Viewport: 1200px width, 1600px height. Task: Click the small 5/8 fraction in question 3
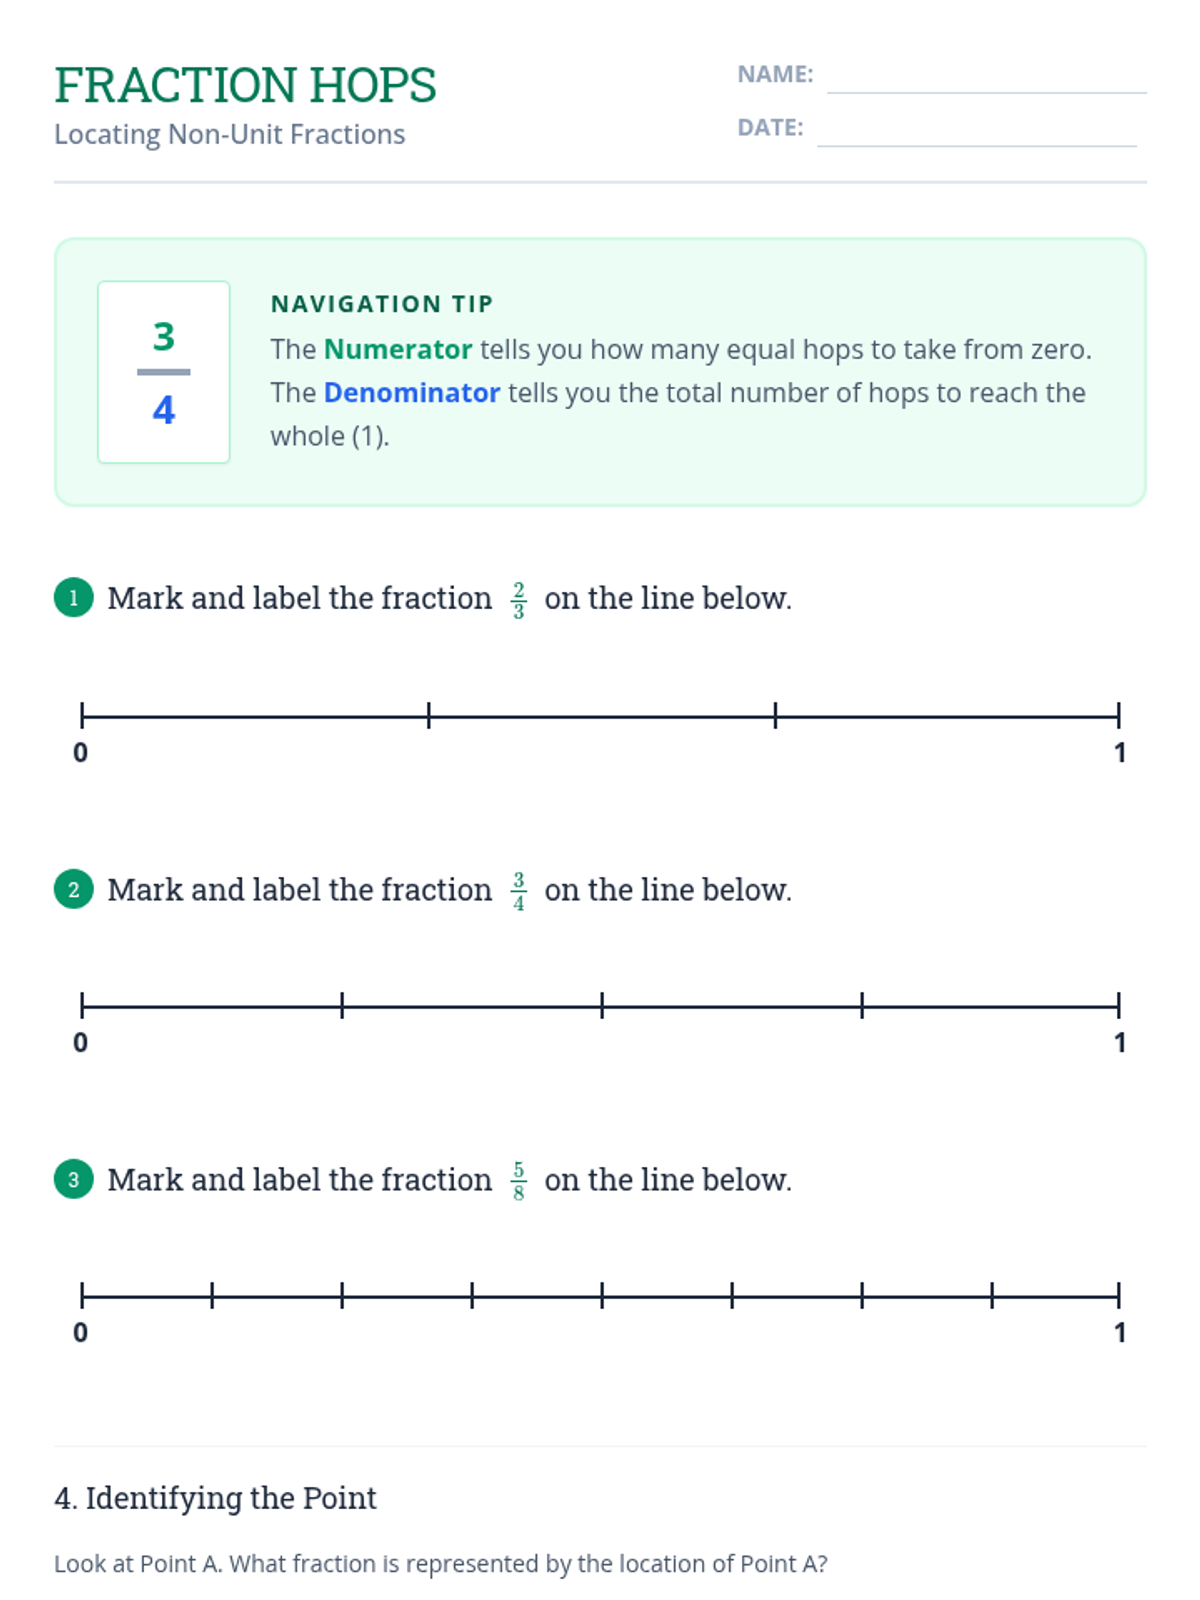click(x=518, y=1181)
